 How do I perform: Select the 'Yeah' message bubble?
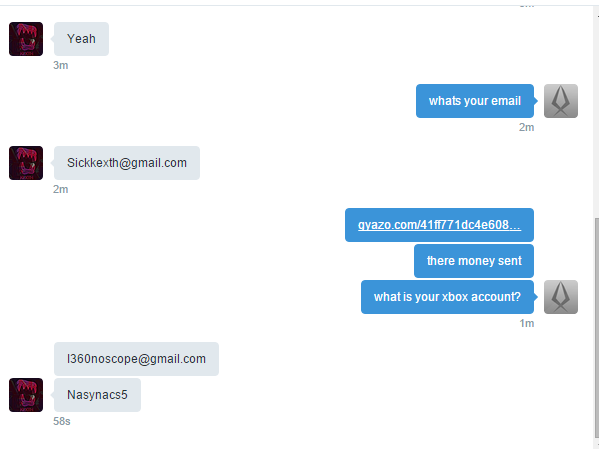click(81, 39)
